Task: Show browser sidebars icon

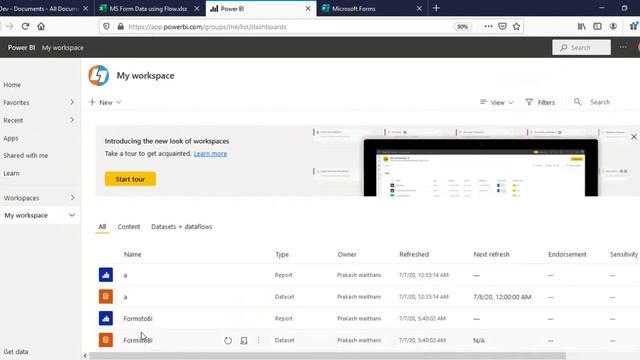Action: click(x=597, y=27)
